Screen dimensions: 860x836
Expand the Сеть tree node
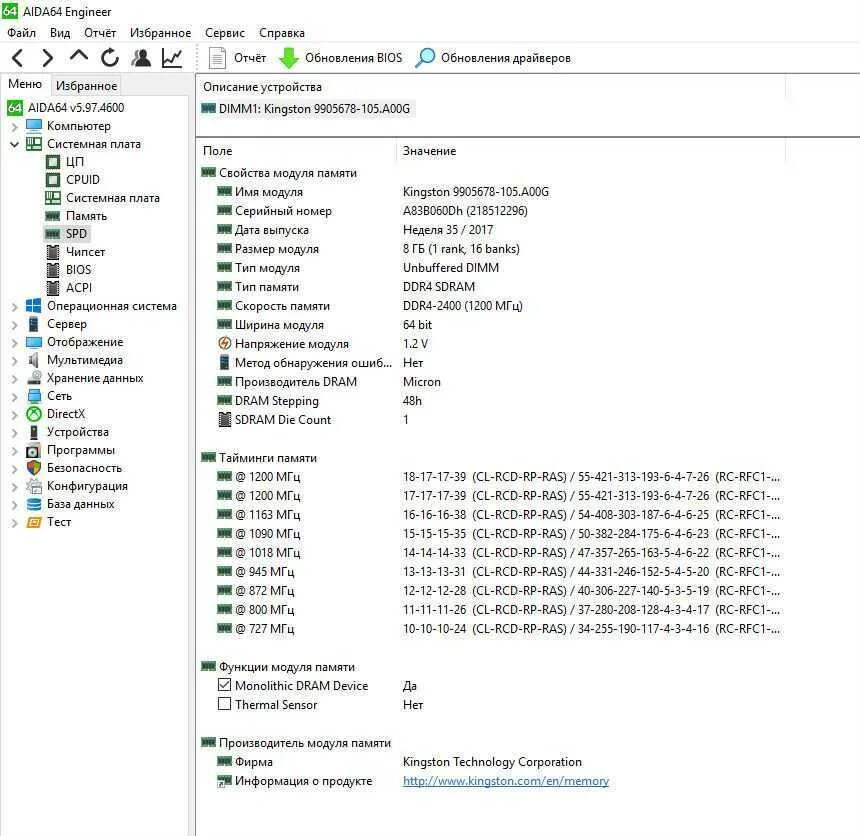point(15,397)
